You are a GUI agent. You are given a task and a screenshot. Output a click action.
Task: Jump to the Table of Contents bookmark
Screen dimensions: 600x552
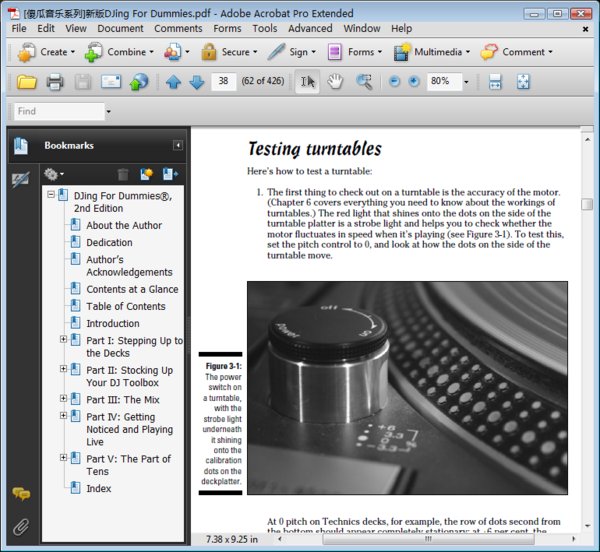pyautogui.click(x=126, y=306)
